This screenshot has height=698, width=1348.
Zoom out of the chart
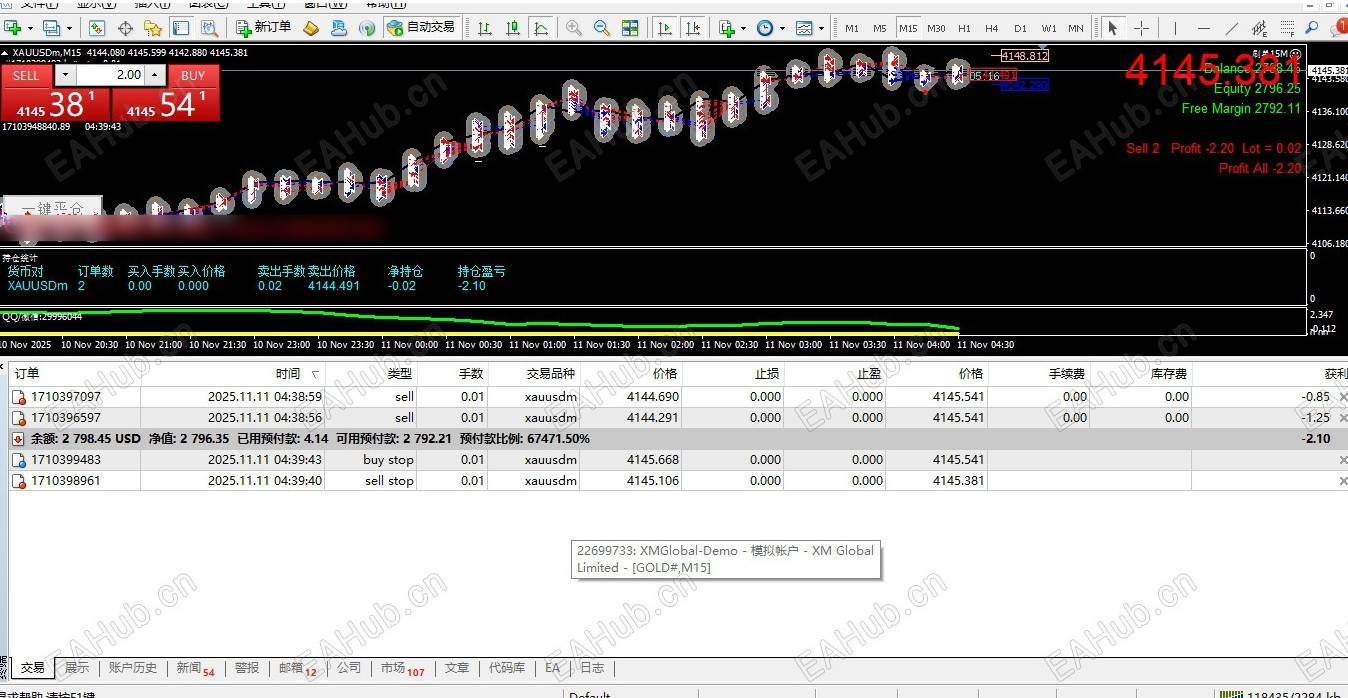602,28
